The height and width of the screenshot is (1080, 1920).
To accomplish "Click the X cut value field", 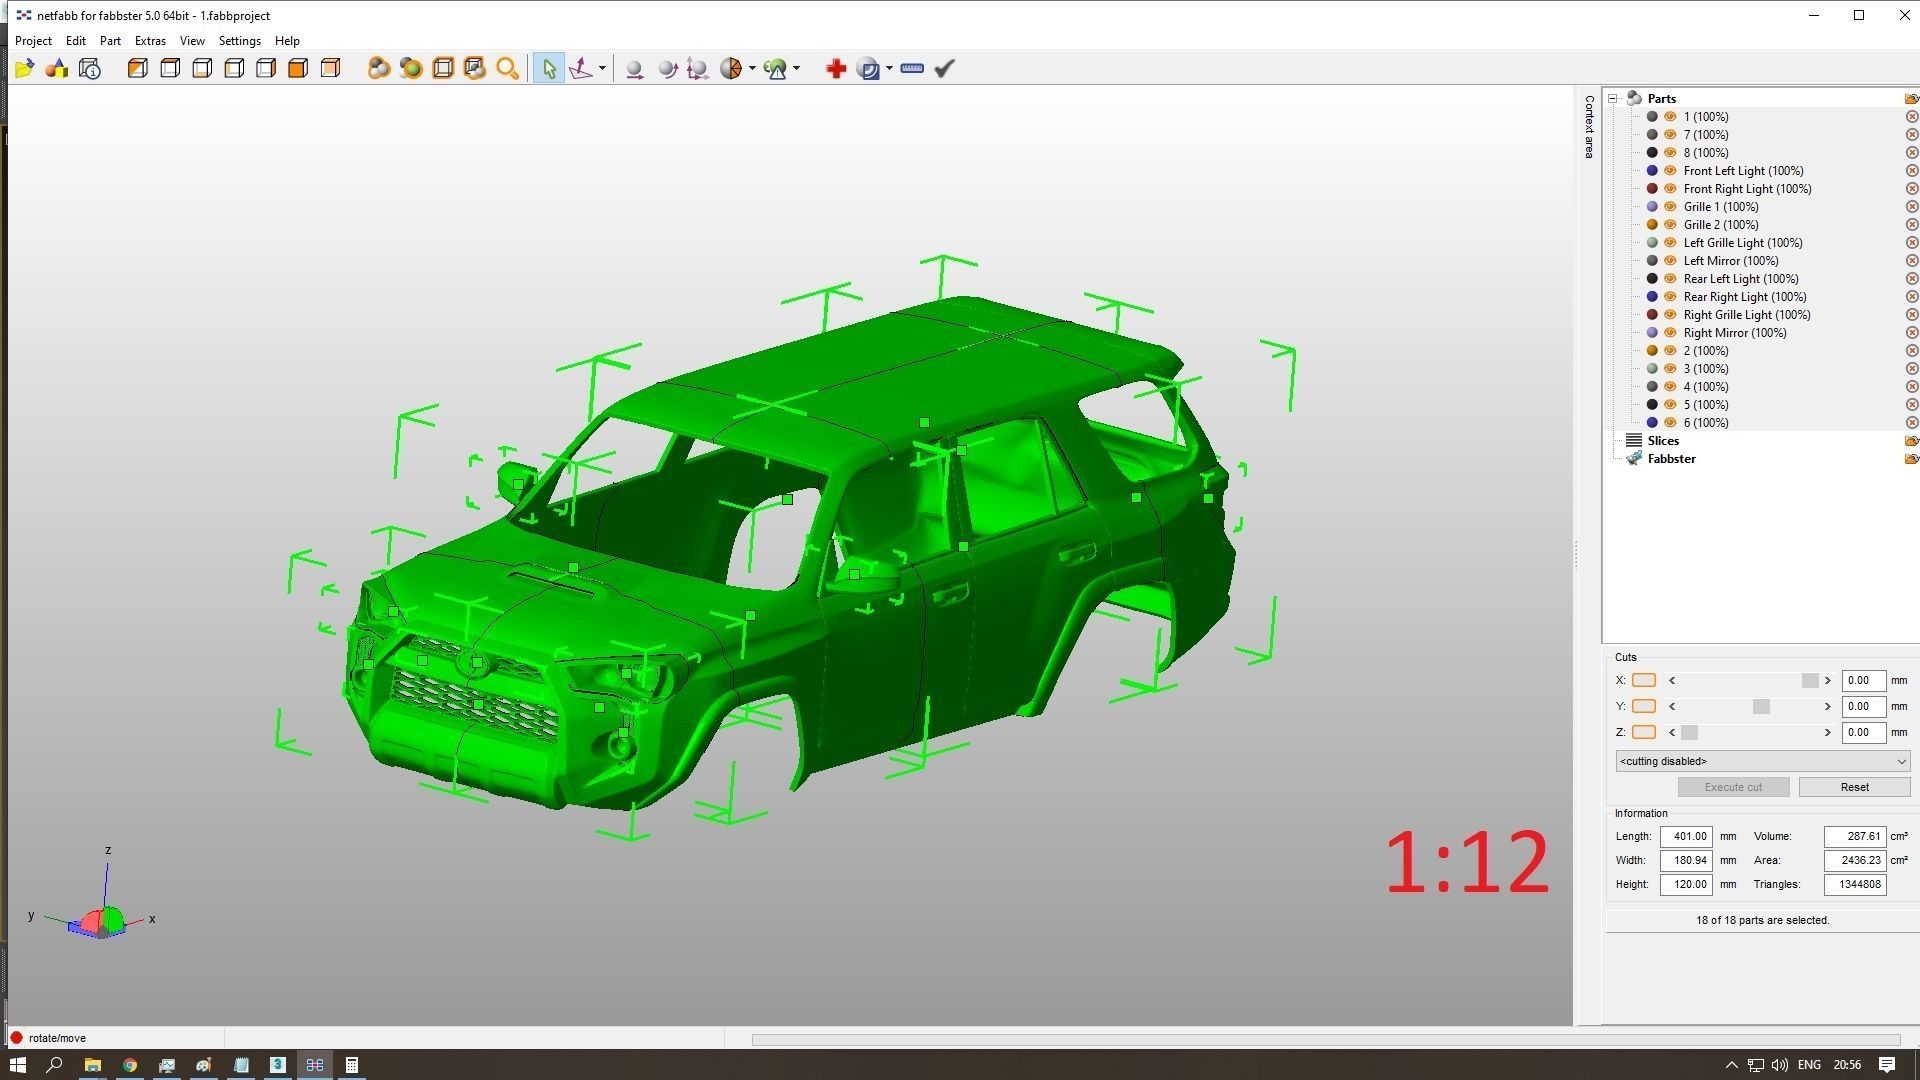I will (x=1863, y=680).
